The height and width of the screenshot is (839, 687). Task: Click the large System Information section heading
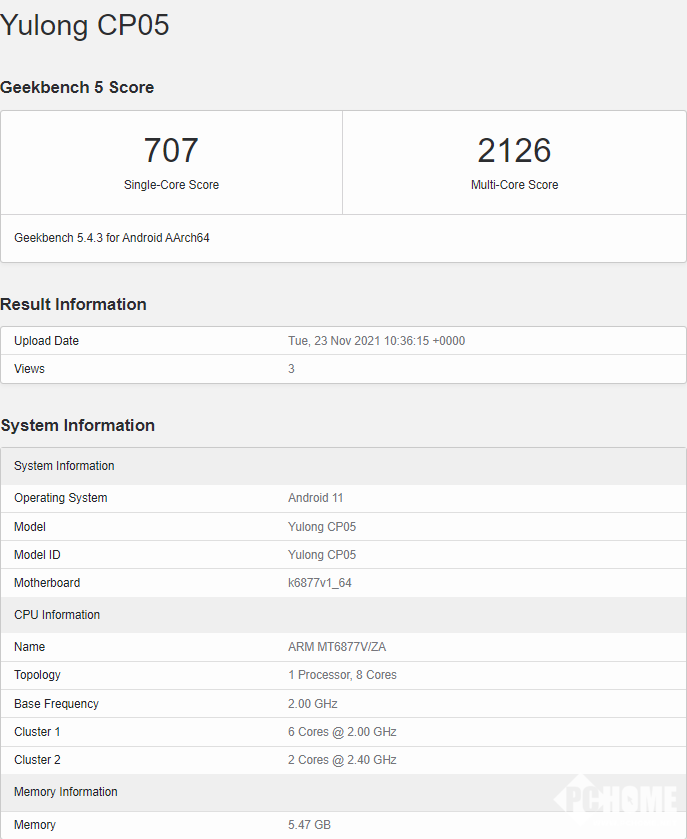[x=78, y=425]
